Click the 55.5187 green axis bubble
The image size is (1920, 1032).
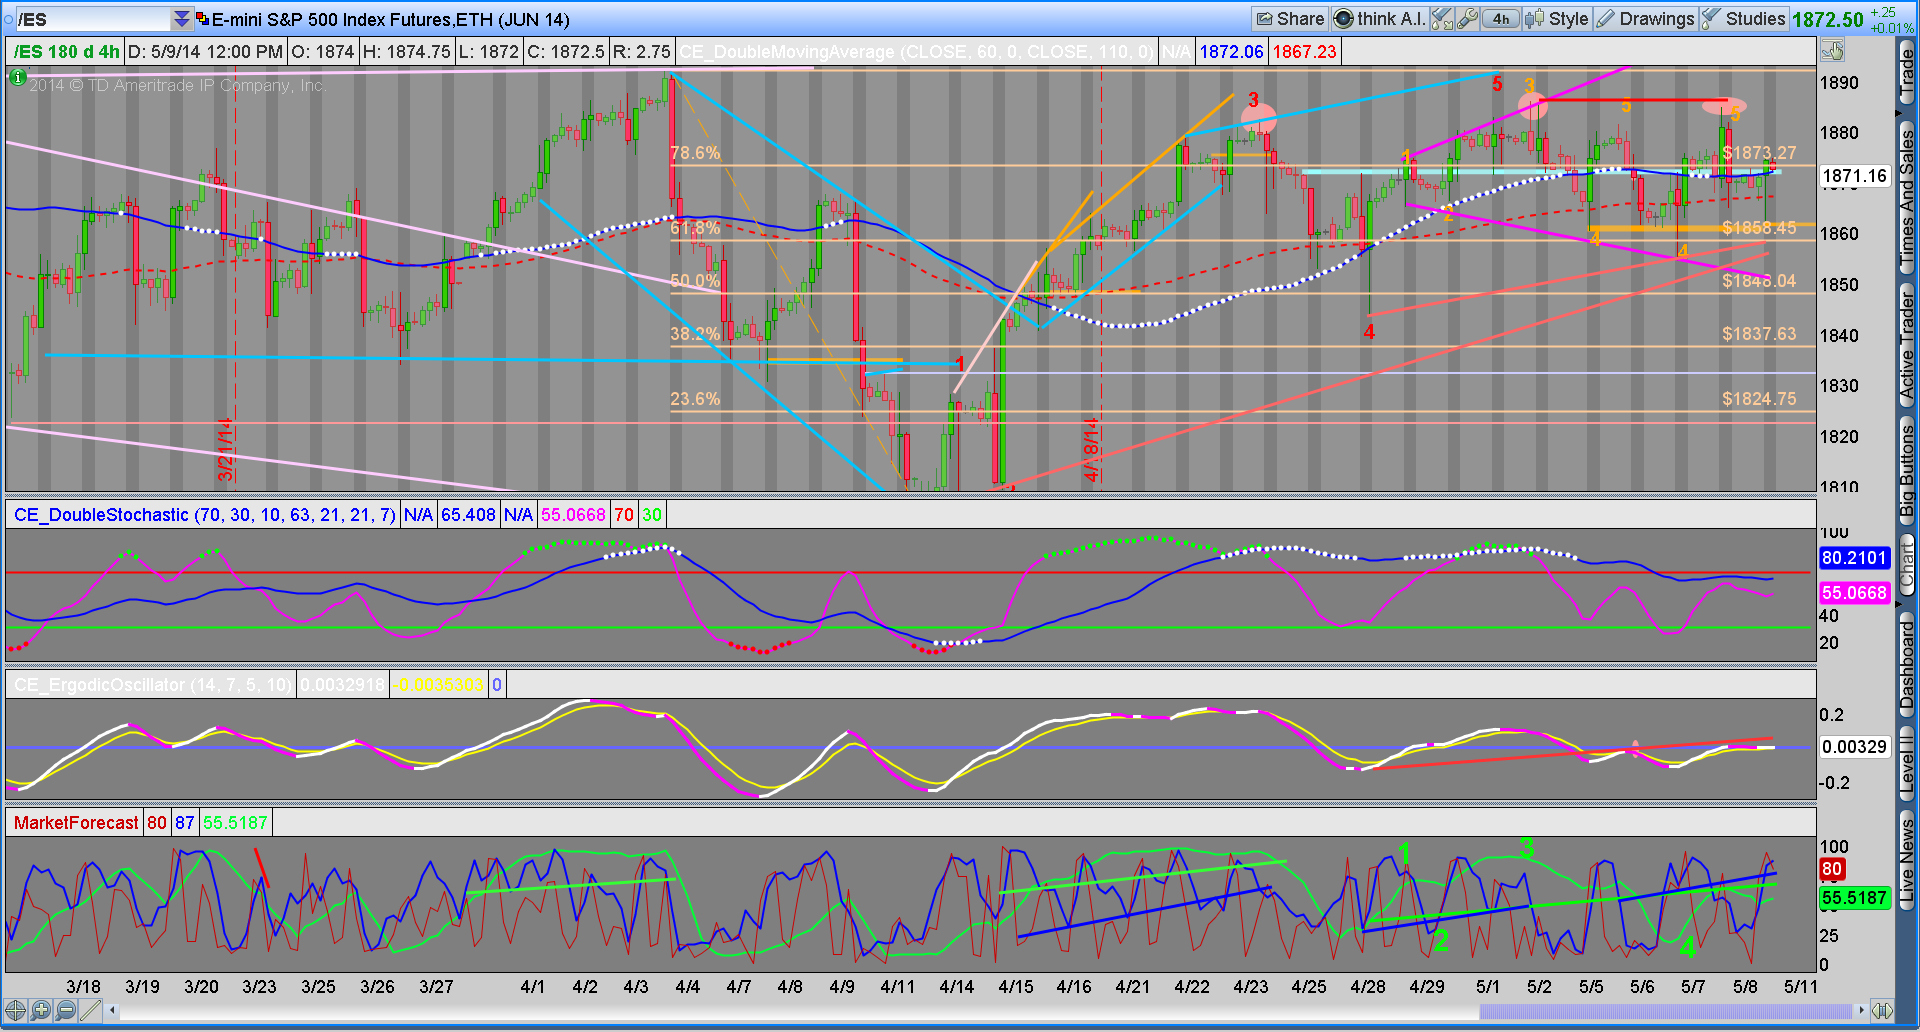(1854, 898)
